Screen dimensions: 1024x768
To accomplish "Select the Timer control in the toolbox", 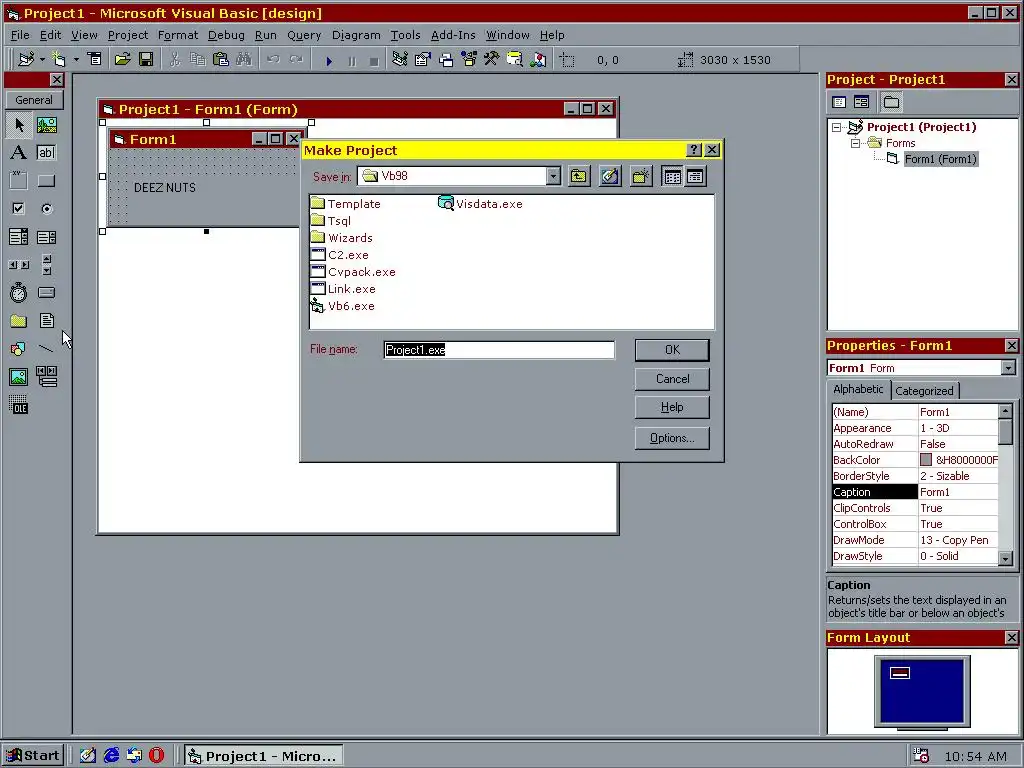I will 19,293.
